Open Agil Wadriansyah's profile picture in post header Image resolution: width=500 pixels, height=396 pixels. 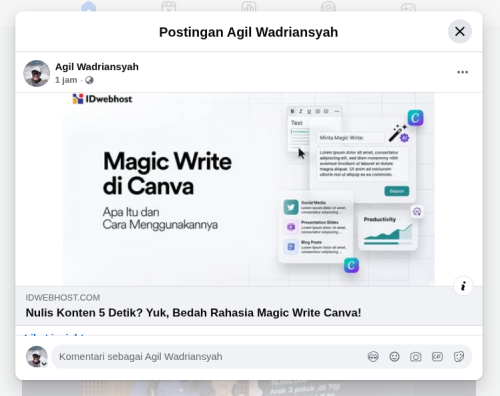(x=37, y=73)
